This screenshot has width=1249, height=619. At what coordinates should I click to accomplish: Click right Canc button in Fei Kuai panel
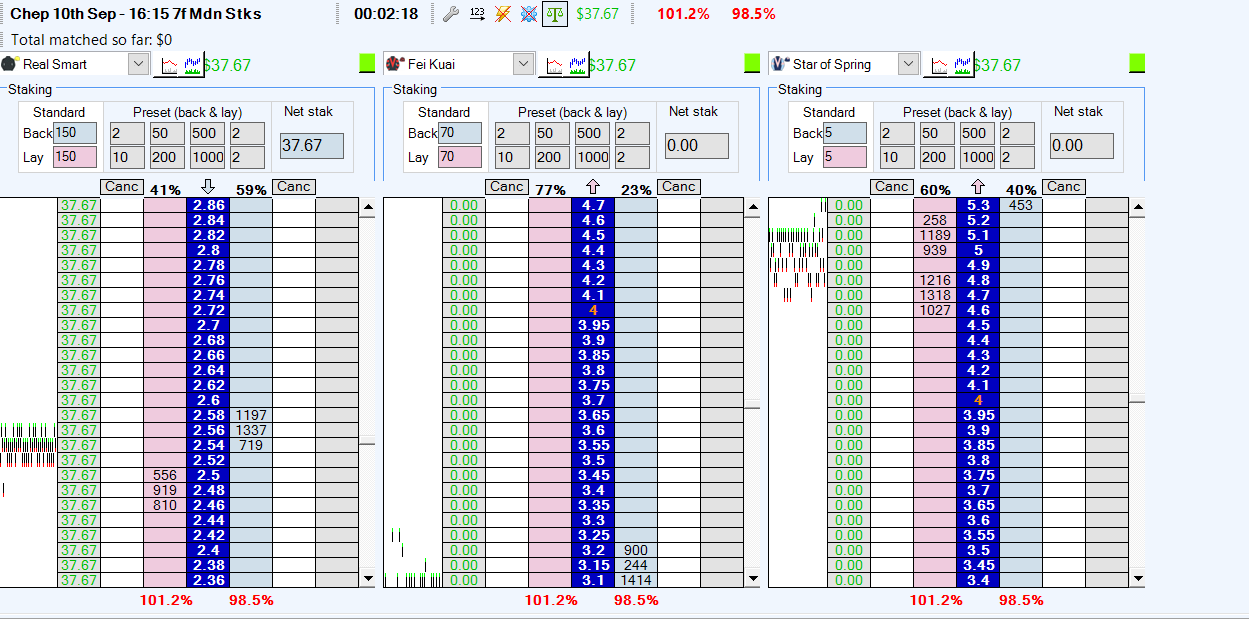(679, 187)
